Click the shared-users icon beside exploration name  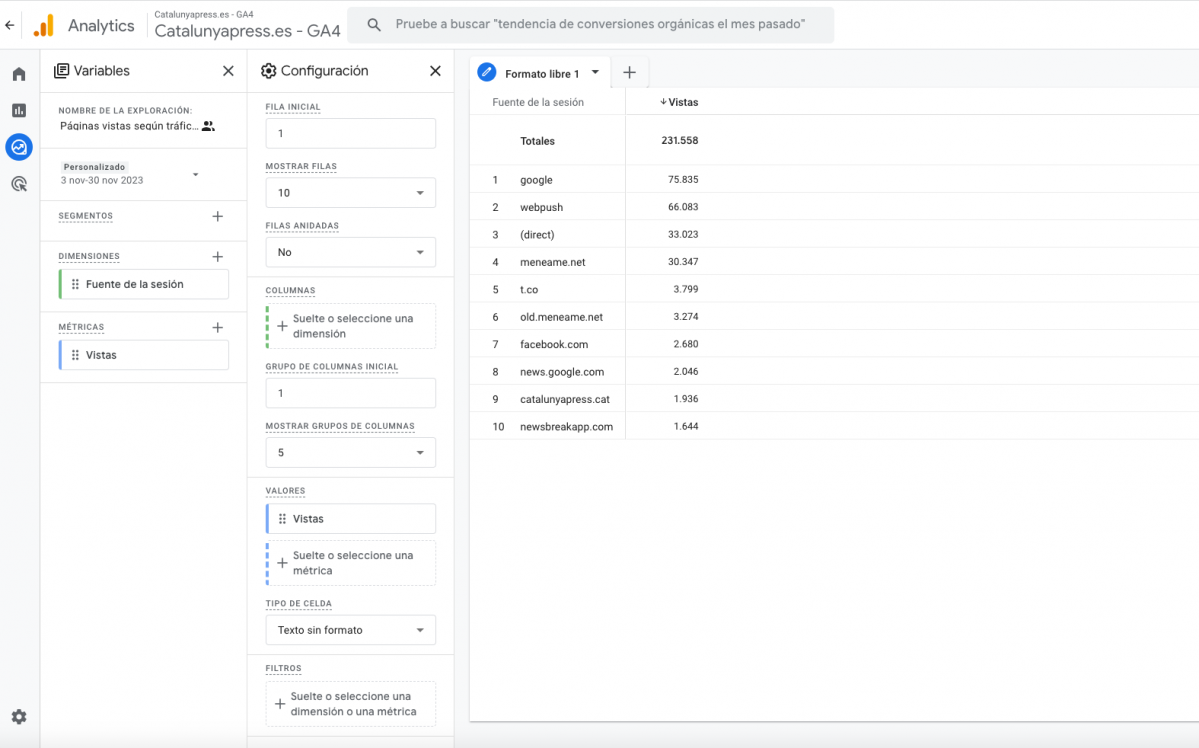(x=208, y=126)
